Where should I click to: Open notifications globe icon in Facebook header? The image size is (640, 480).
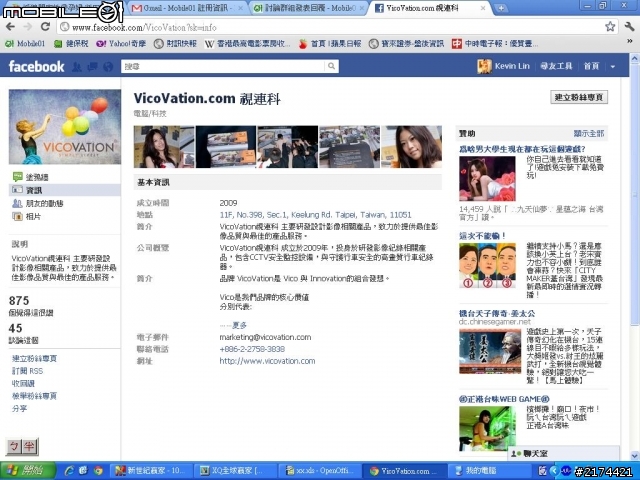[x=108, y=67]
